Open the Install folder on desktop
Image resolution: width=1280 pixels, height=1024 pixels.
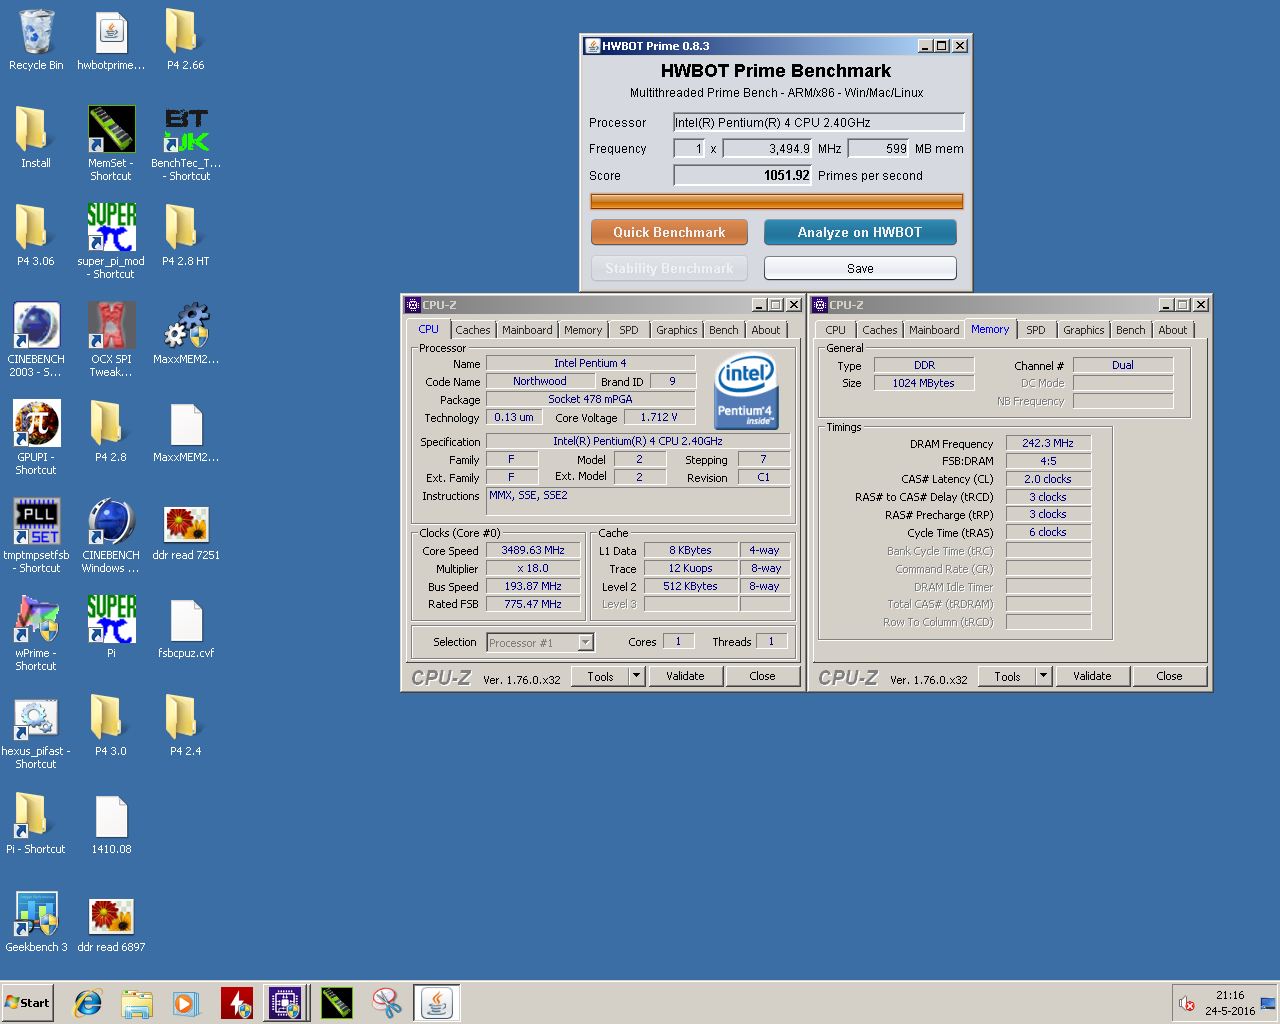[x=36, y=138]
